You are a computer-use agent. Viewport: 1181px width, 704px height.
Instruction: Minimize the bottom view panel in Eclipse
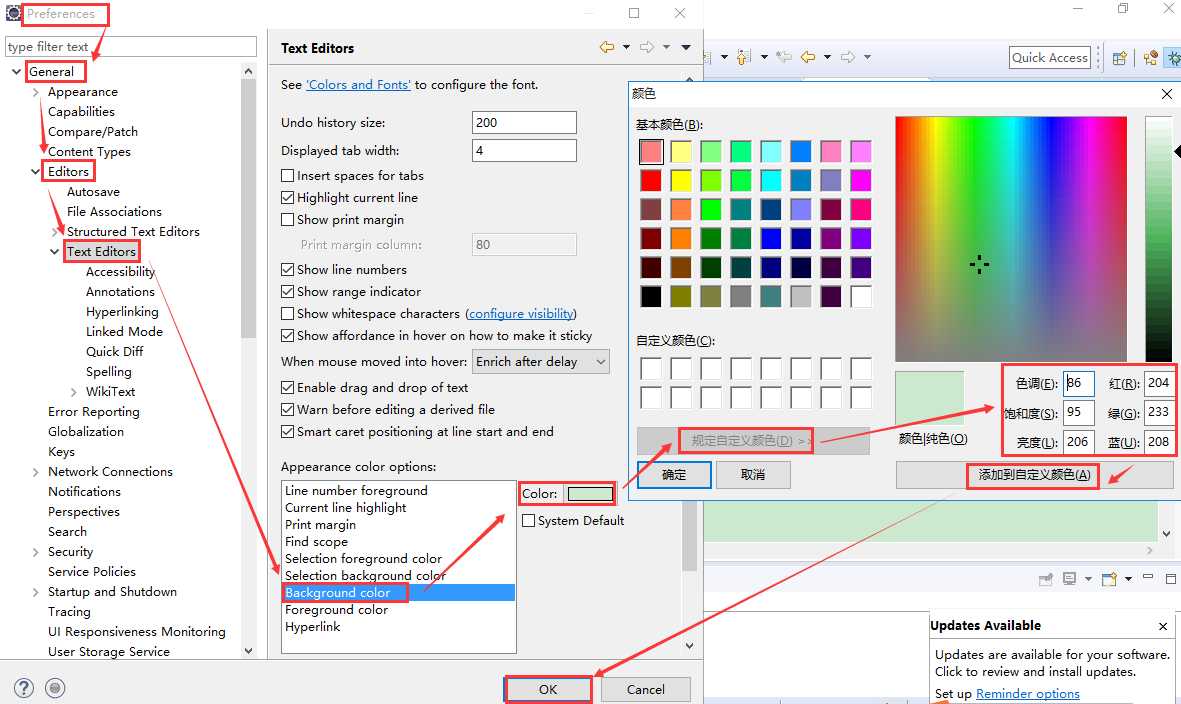[x=1148, y=577]
